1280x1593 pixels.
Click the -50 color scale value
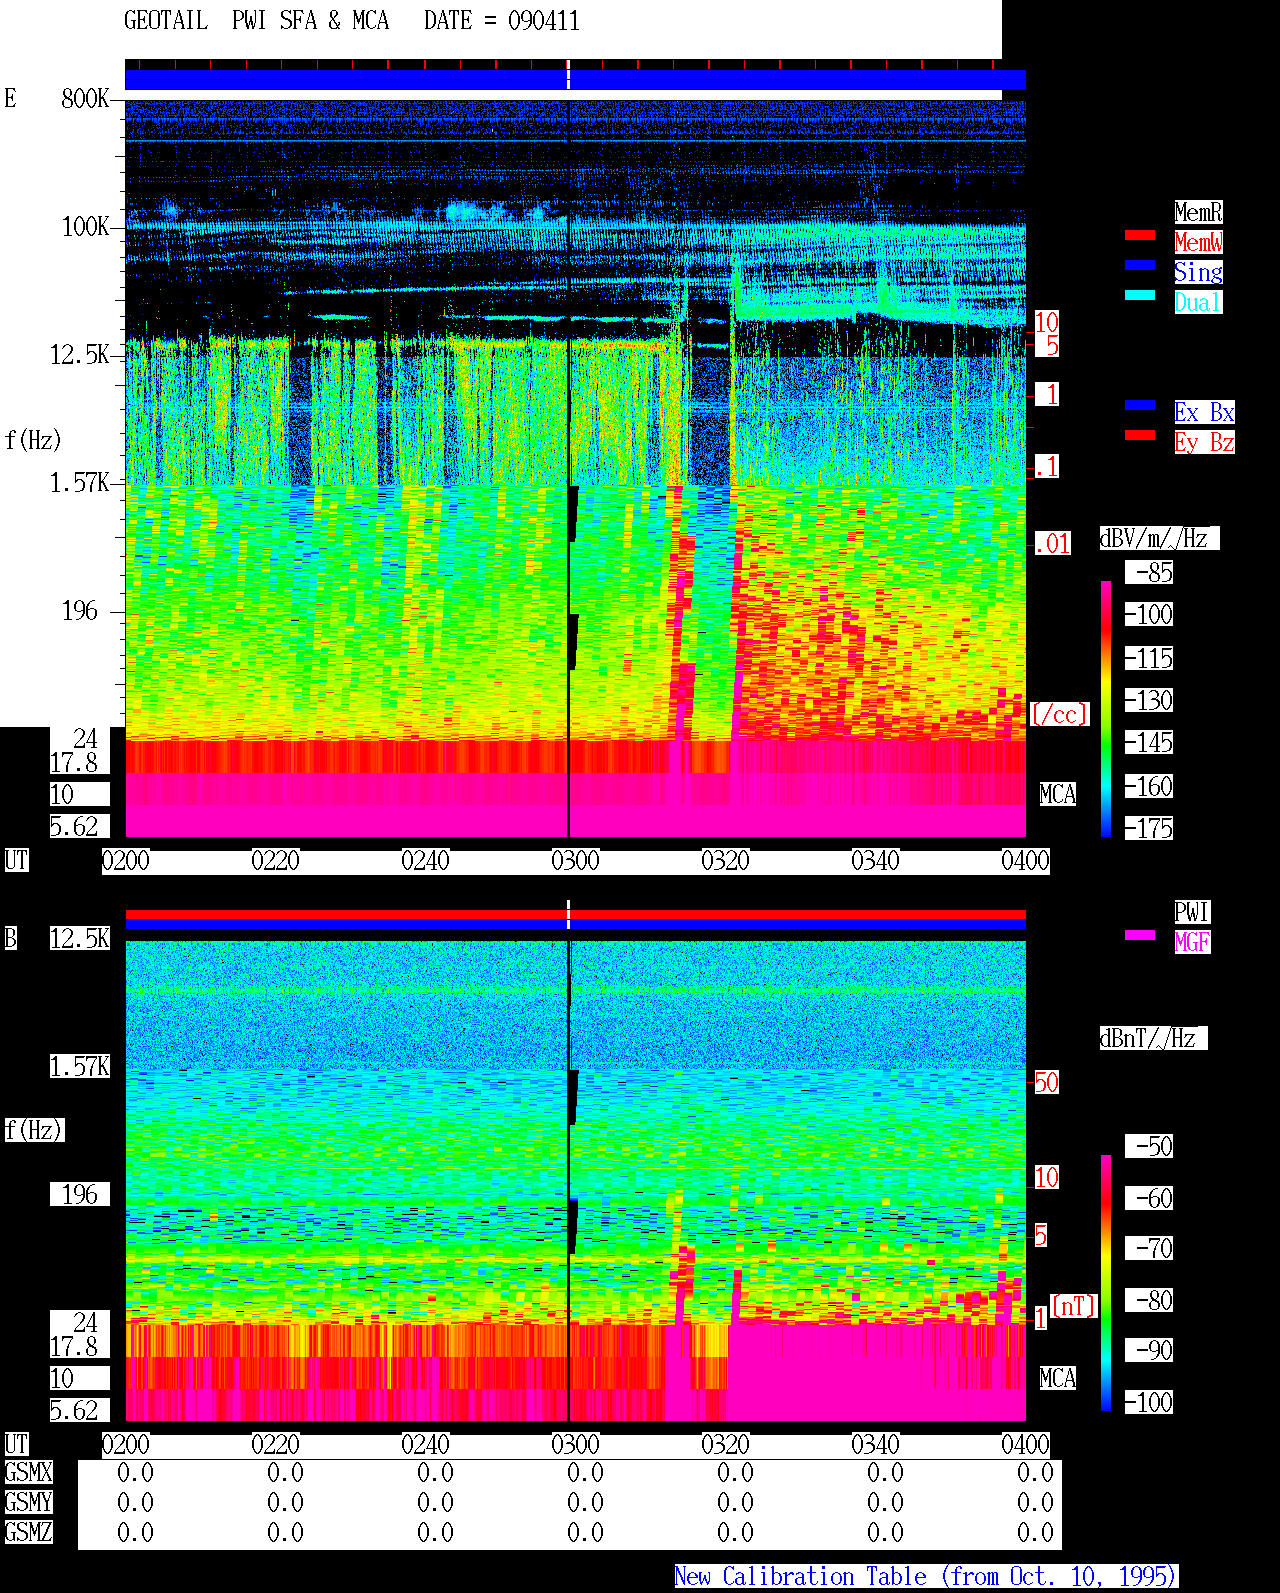(x=1150, y=1146)
